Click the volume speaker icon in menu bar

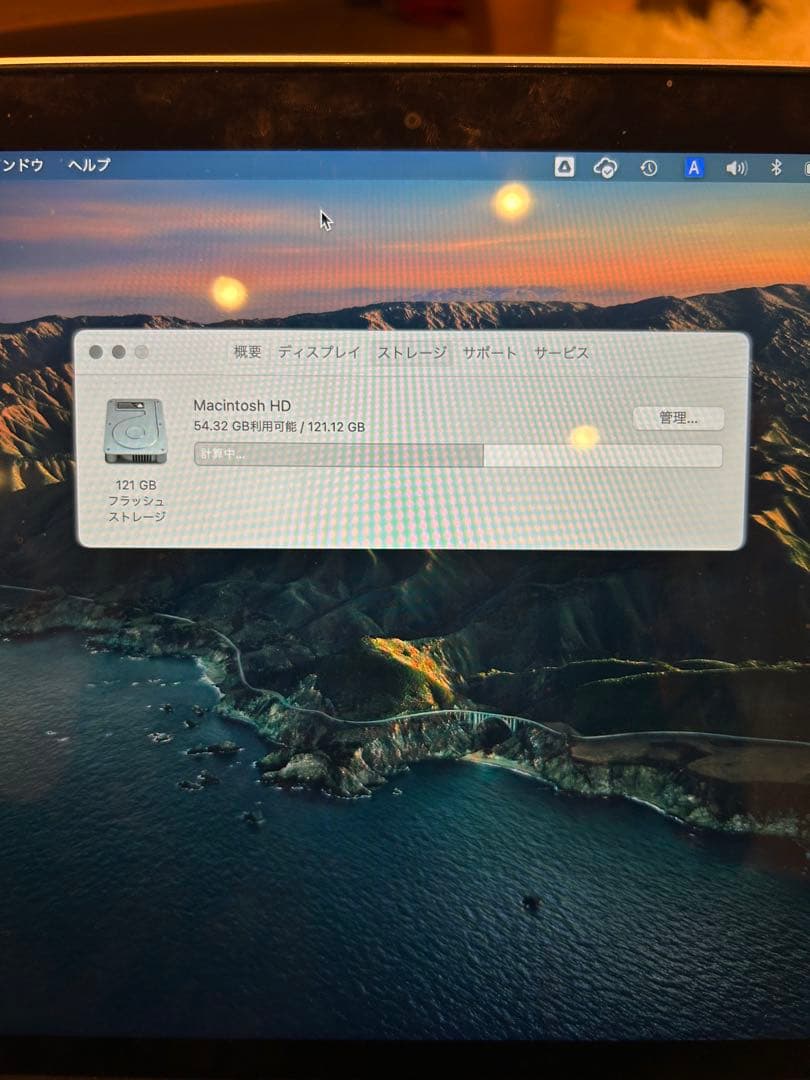[737, 167]
